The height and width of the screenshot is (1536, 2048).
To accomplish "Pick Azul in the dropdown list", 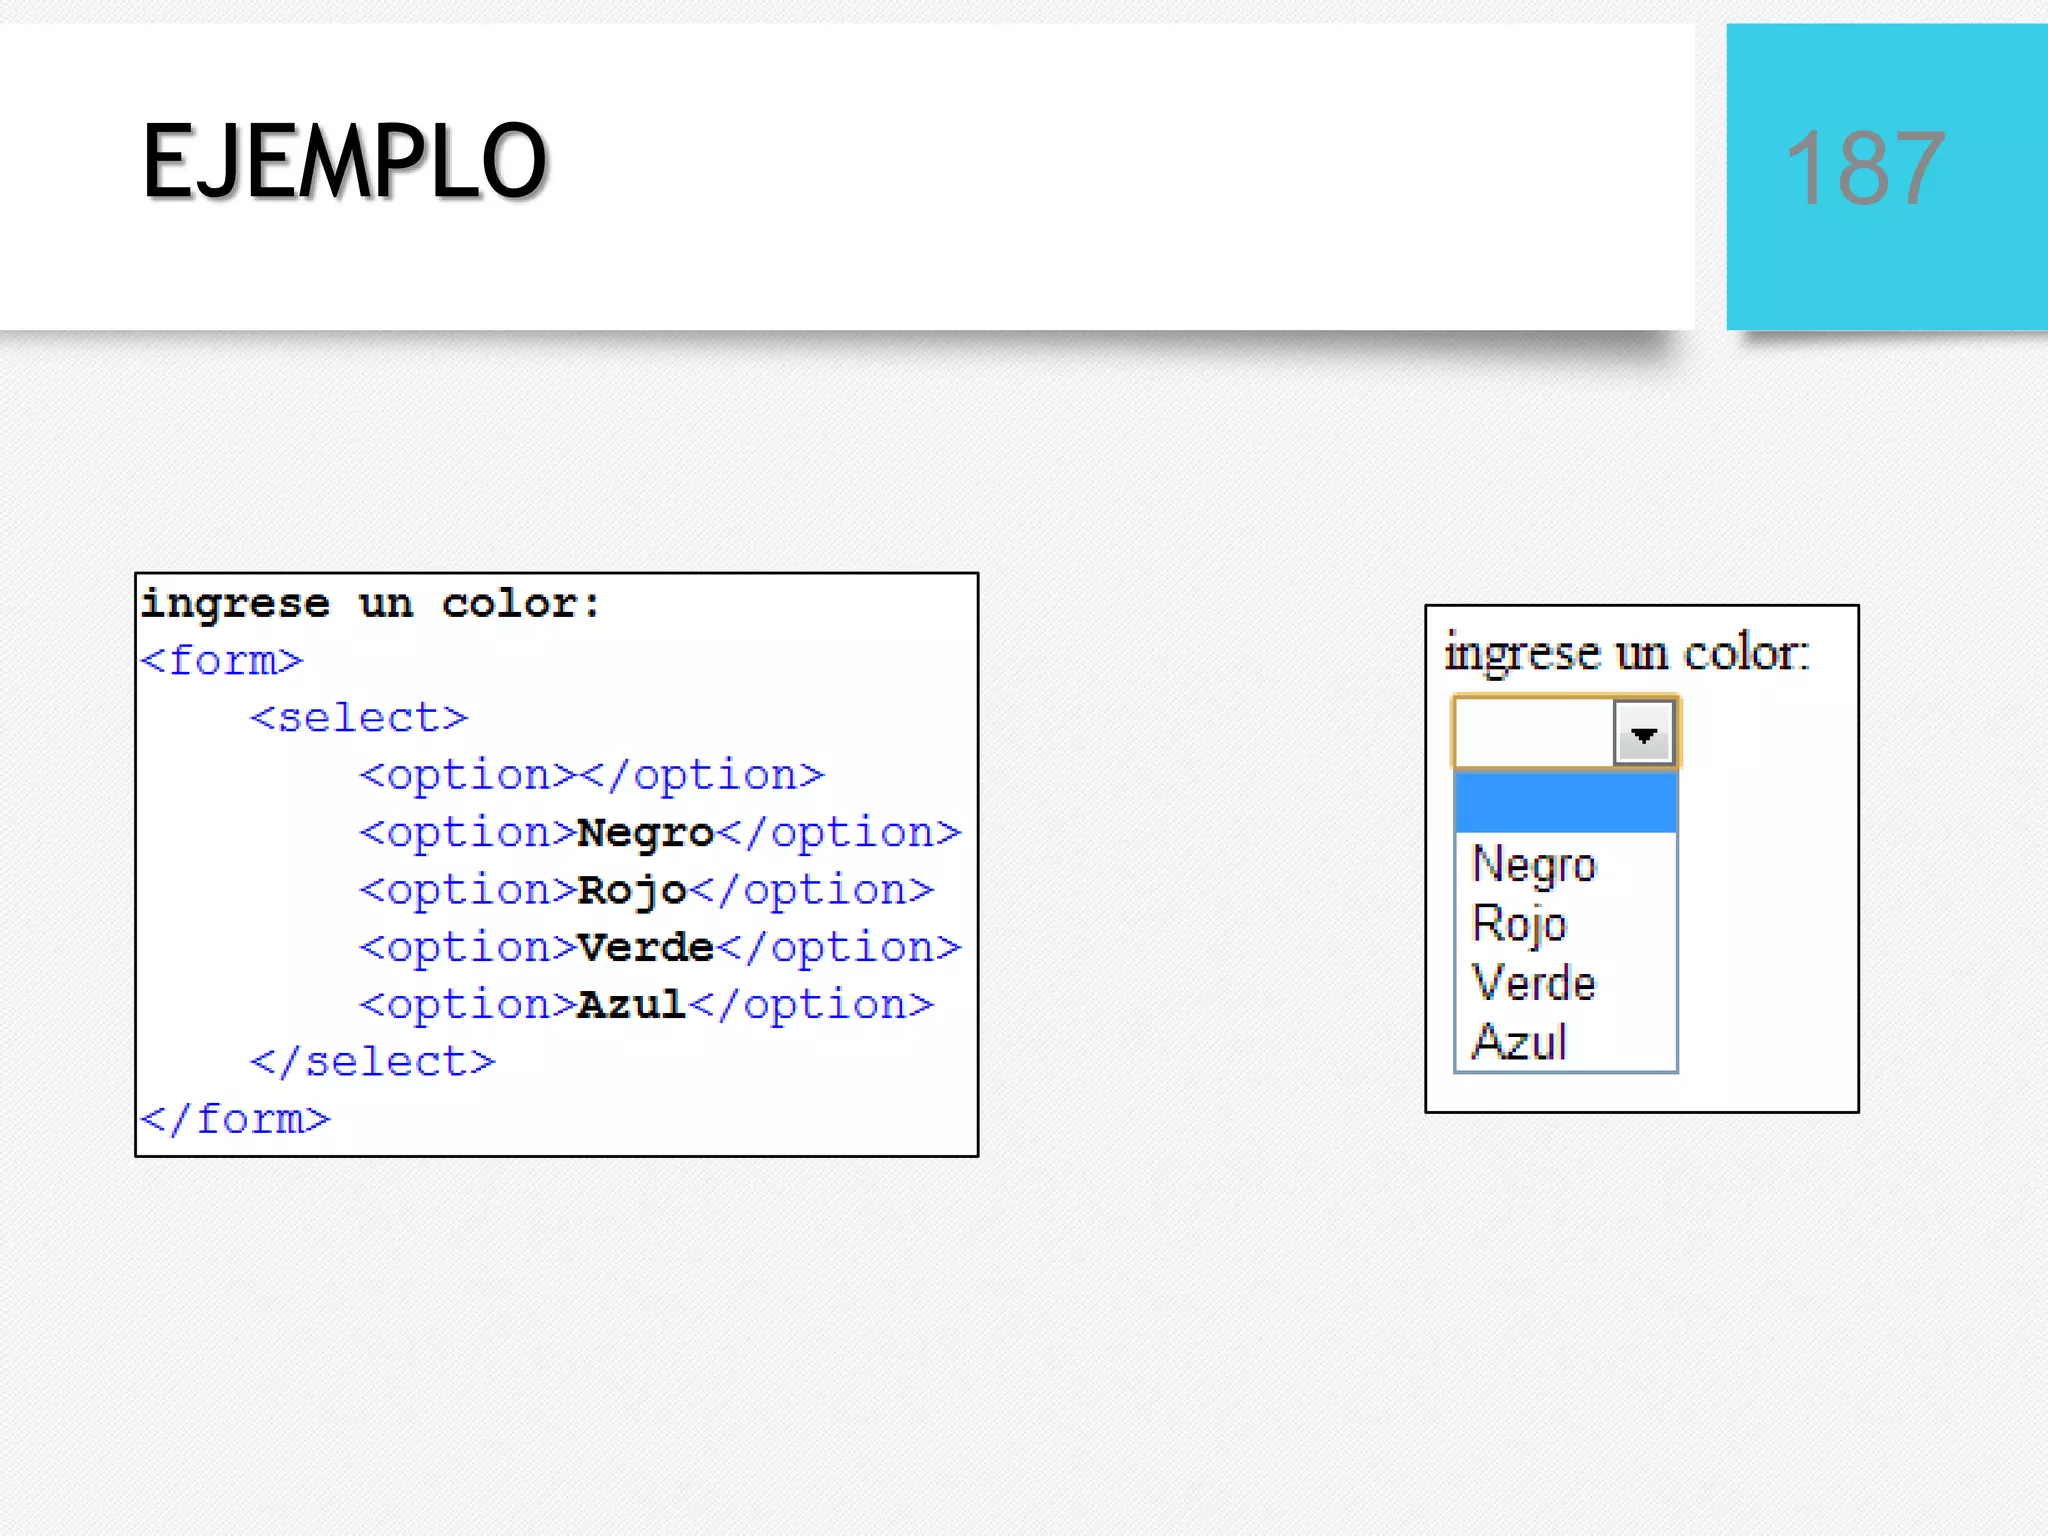I will [1519, 1042].
